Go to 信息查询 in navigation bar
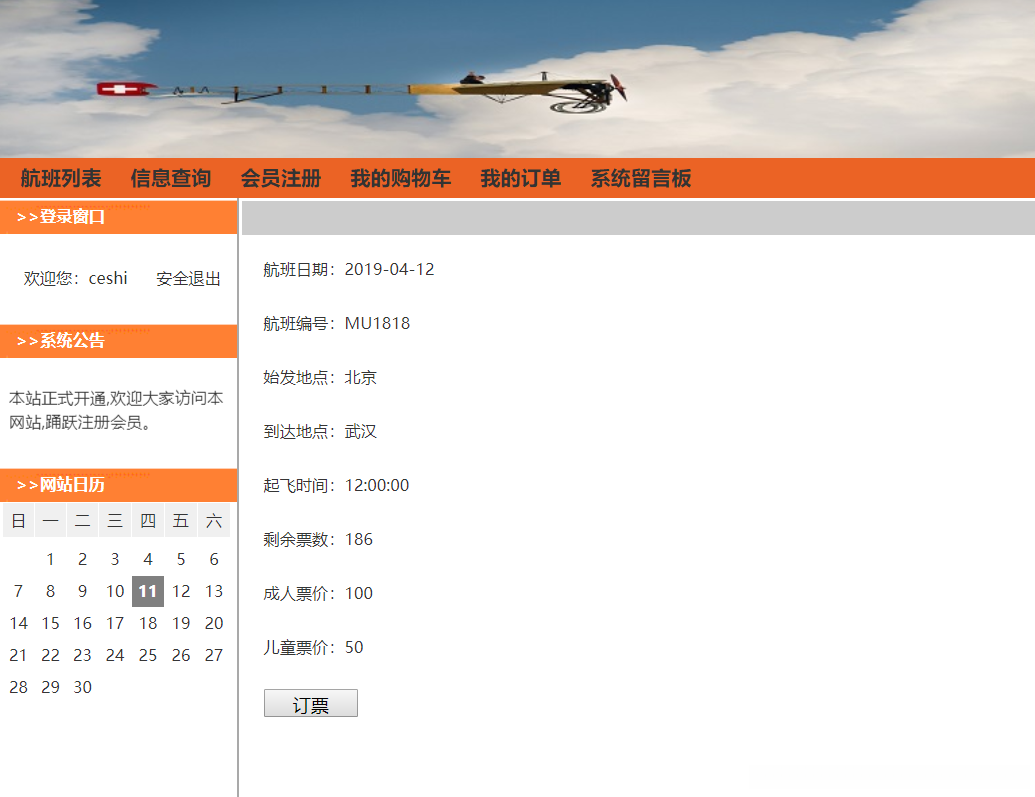Screen dimensions: 1035x797 170,178
